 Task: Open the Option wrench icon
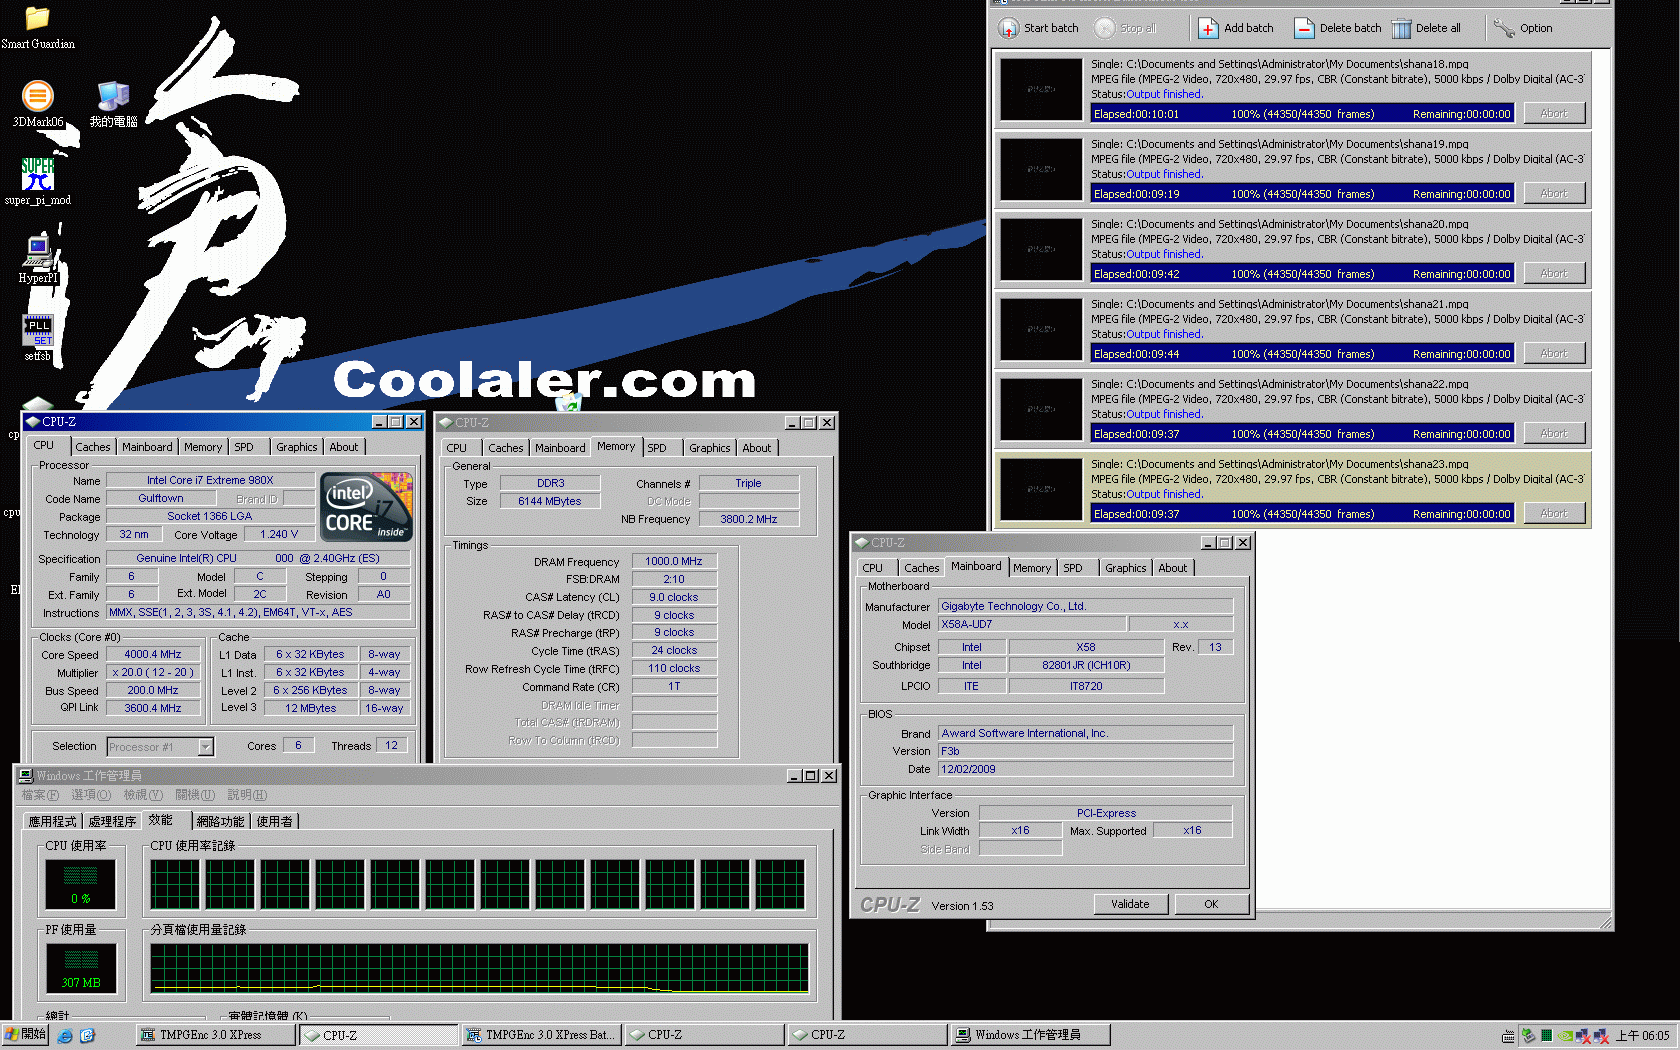coord(1504,28)
